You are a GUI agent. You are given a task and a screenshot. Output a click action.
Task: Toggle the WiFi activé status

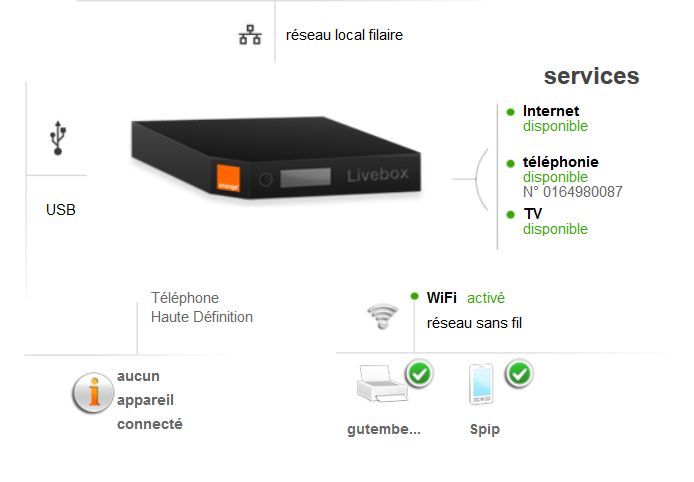tap(486, 298)
